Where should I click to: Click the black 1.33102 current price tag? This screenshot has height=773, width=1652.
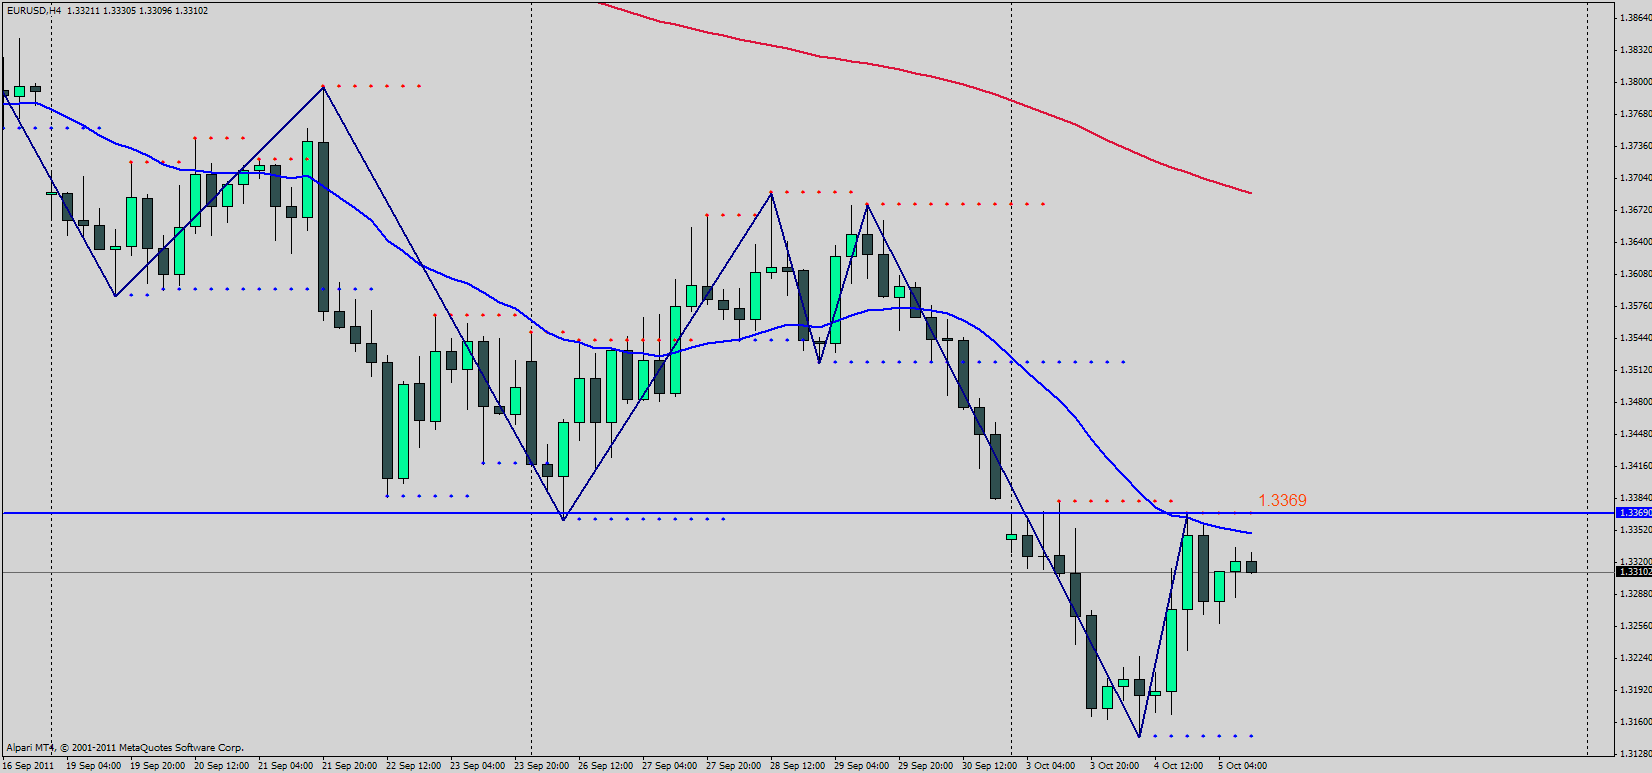pyautogui.click(x=1634, y=572)
